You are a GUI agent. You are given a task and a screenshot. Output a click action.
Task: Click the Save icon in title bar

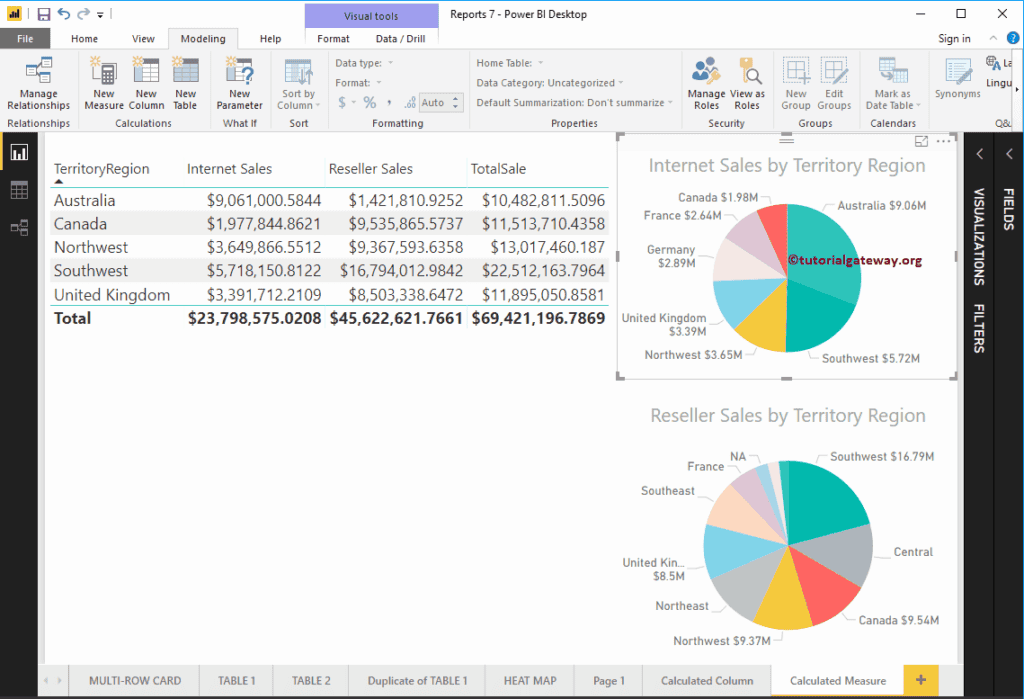pos(43,14)
